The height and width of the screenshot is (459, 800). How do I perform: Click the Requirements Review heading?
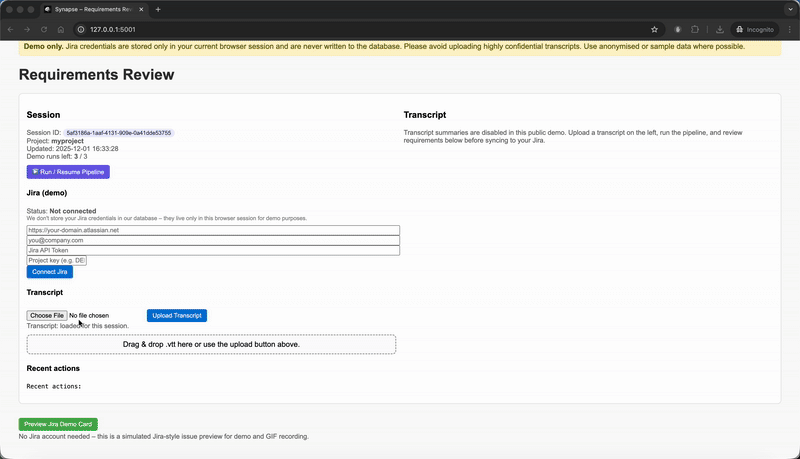pos(96,74)
